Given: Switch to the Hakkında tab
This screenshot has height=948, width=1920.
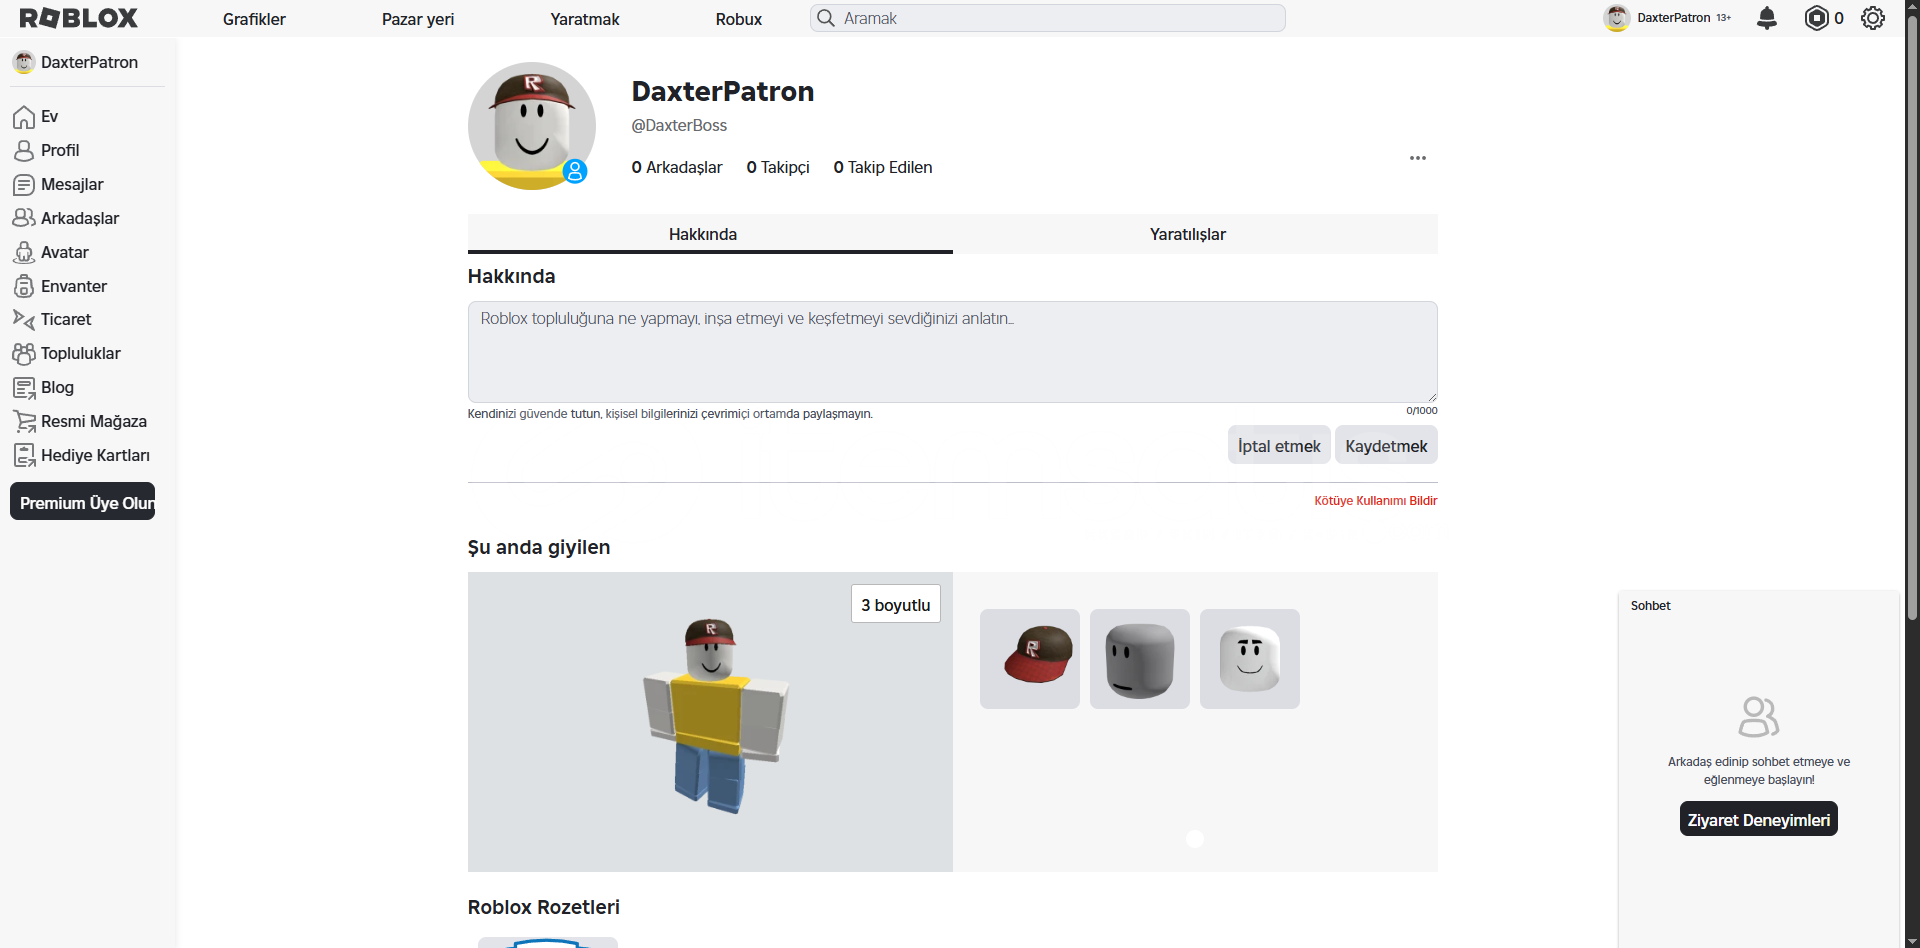Looking at the screenshot, I should 710,234.
